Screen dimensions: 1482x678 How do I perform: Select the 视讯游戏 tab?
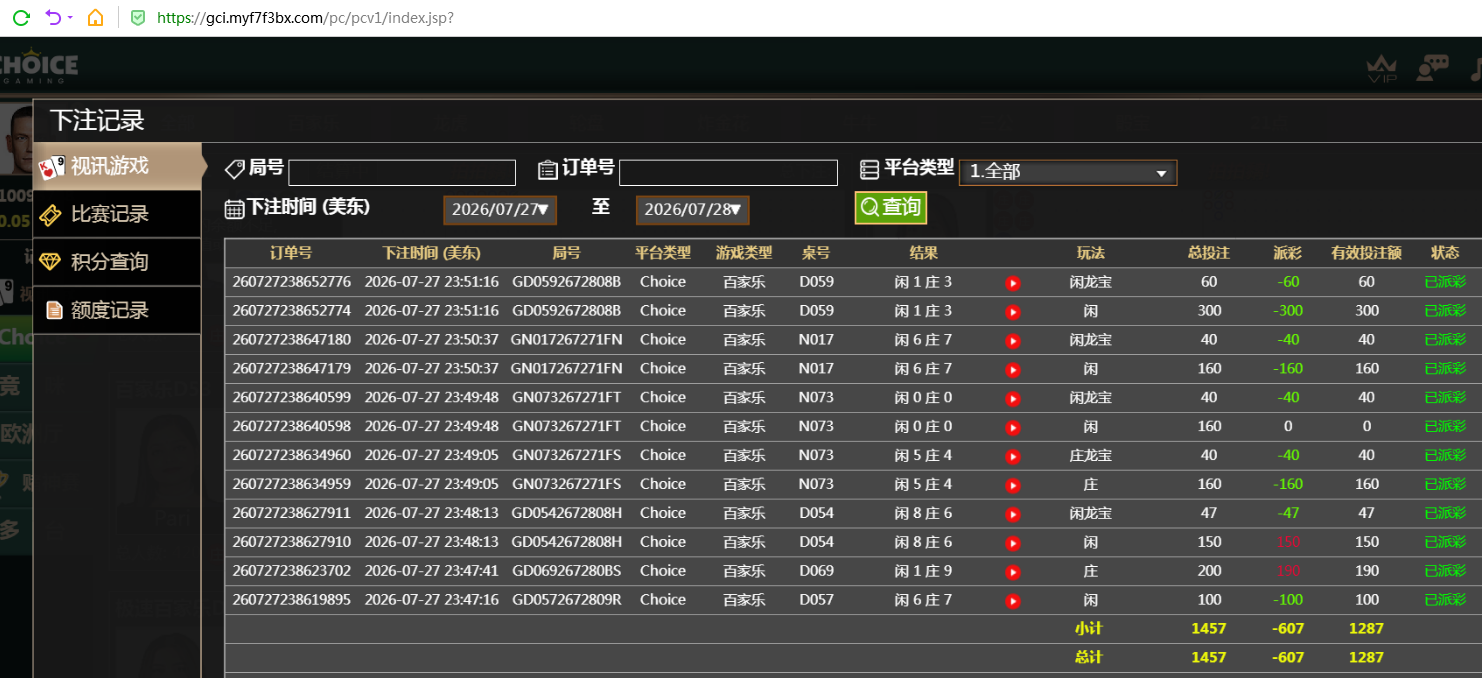[x=118, y=166]
